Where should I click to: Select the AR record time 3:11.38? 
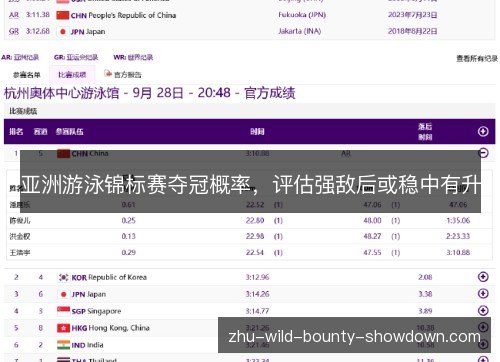coord(38,15)
